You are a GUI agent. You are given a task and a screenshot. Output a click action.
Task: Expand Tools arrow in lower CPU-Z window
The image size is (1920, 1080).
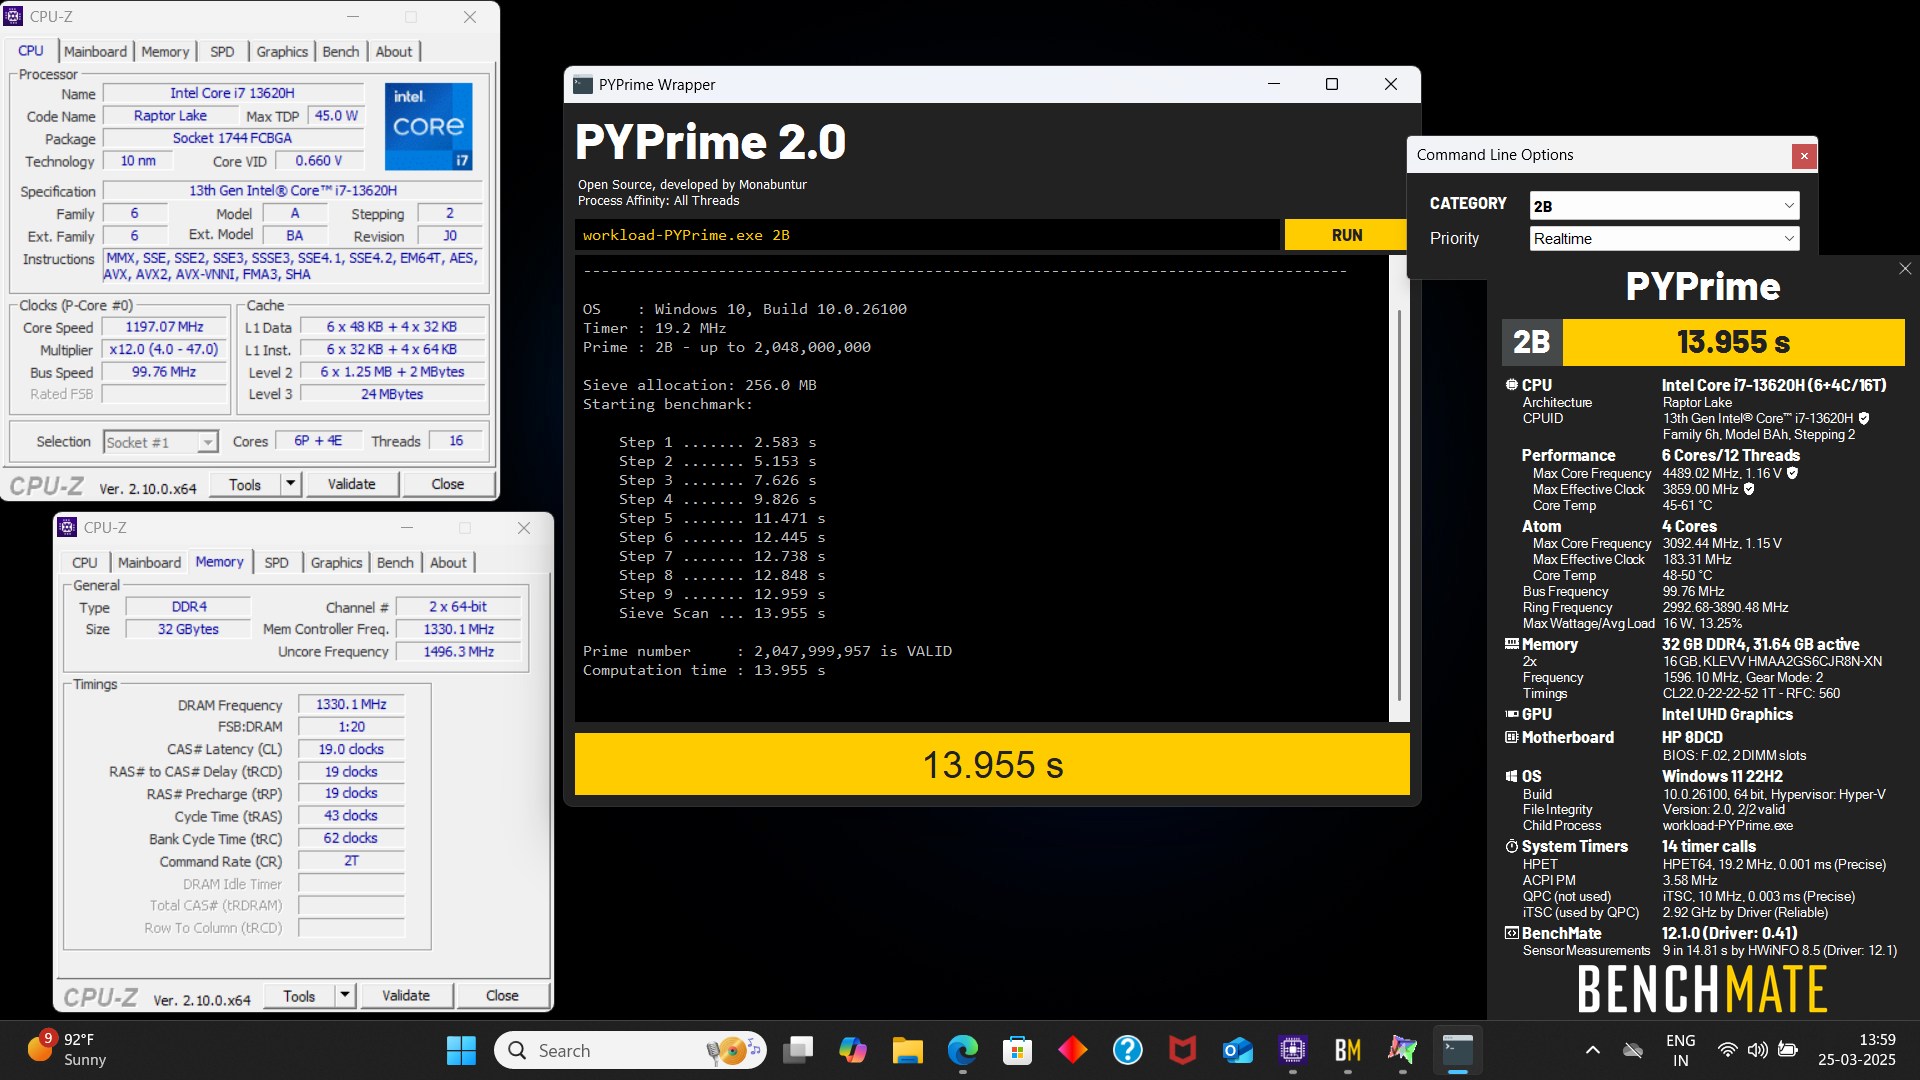pos(344,996)
